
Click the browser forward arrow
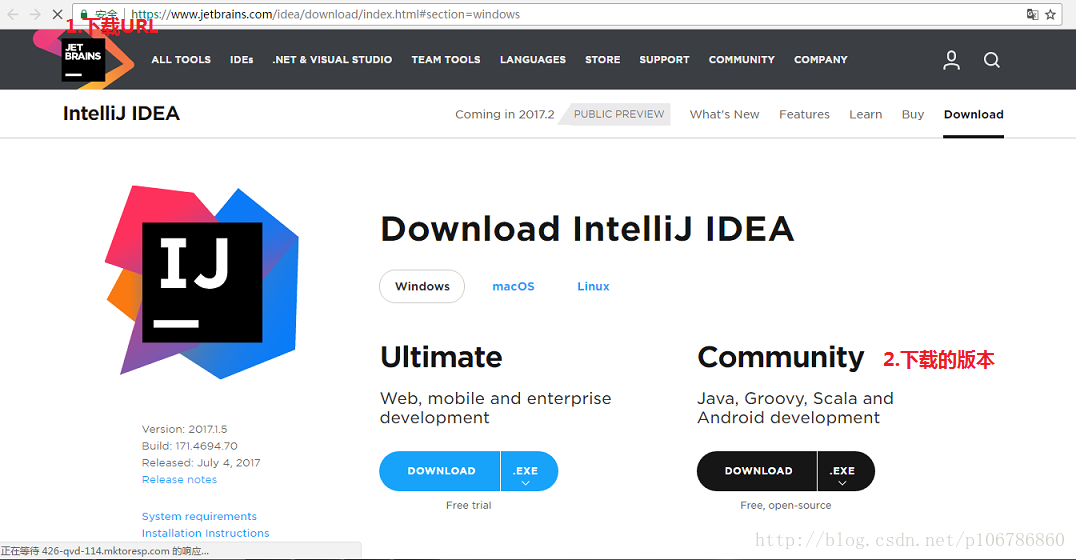35,14
